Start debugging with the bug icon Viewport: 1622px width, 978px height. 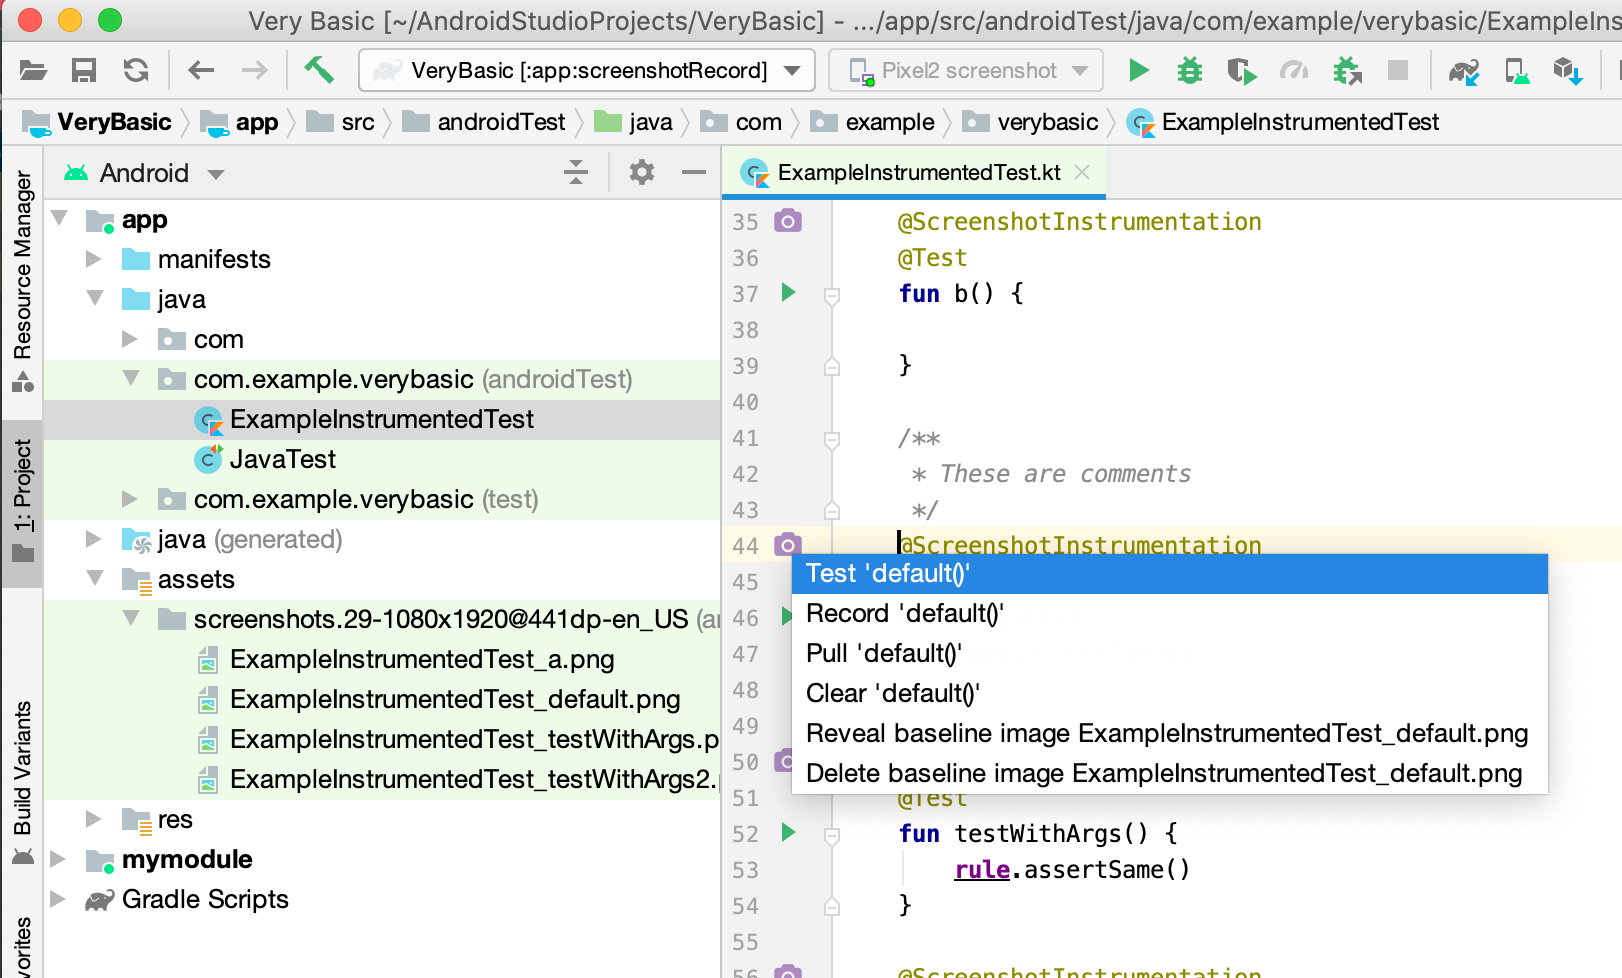[x=1190, y=70]
